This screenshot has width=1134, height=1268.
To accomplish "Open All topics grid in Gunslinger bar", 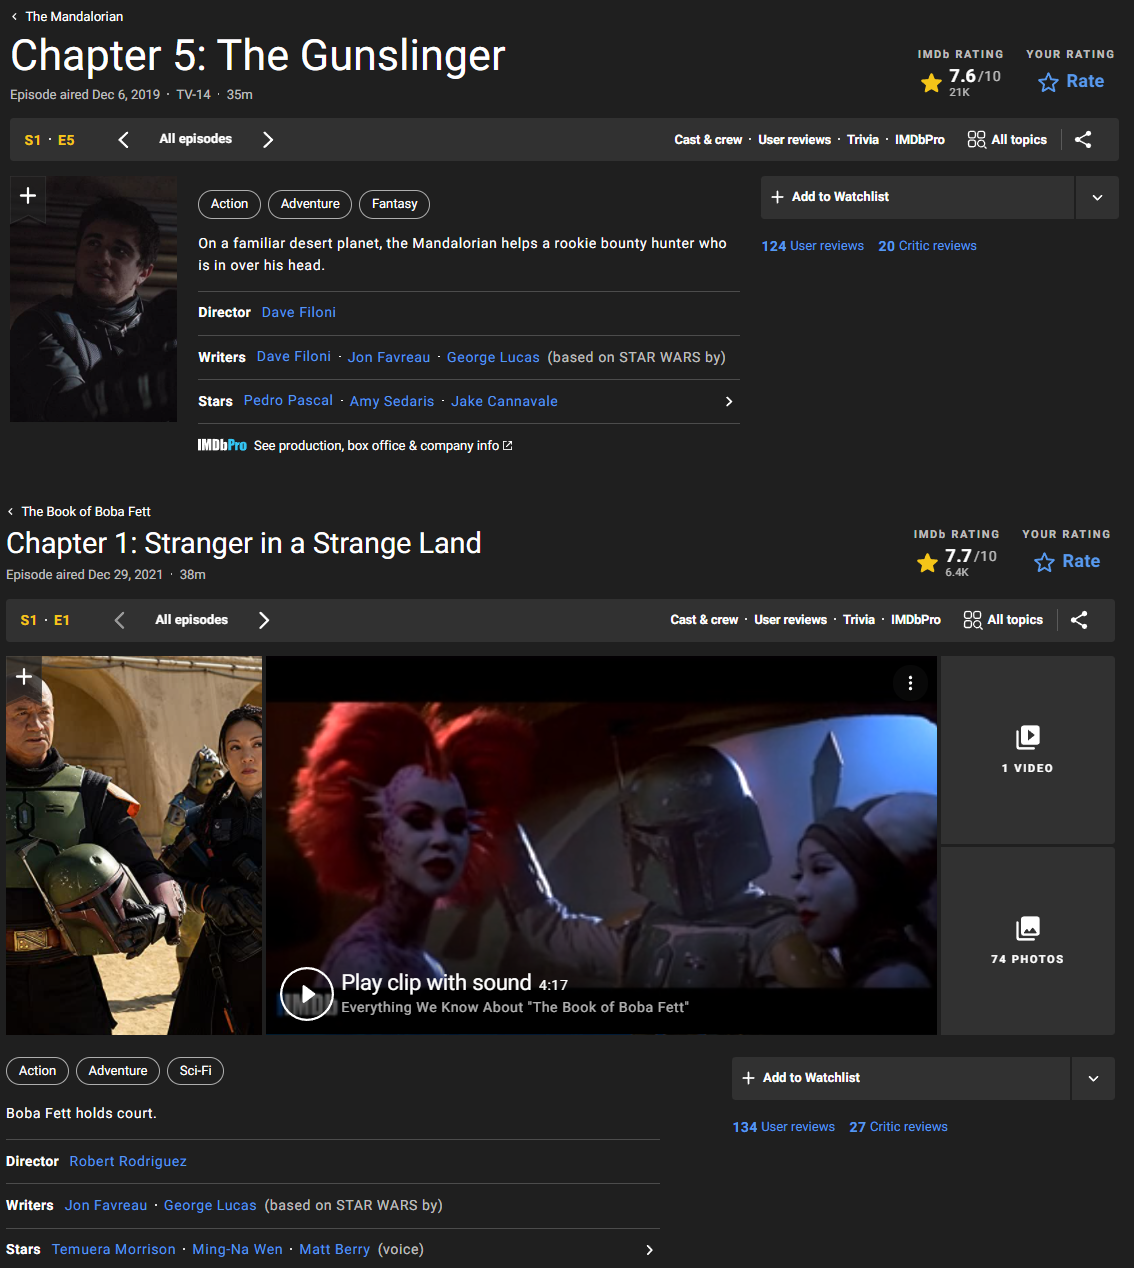I will pos(1008,140).
